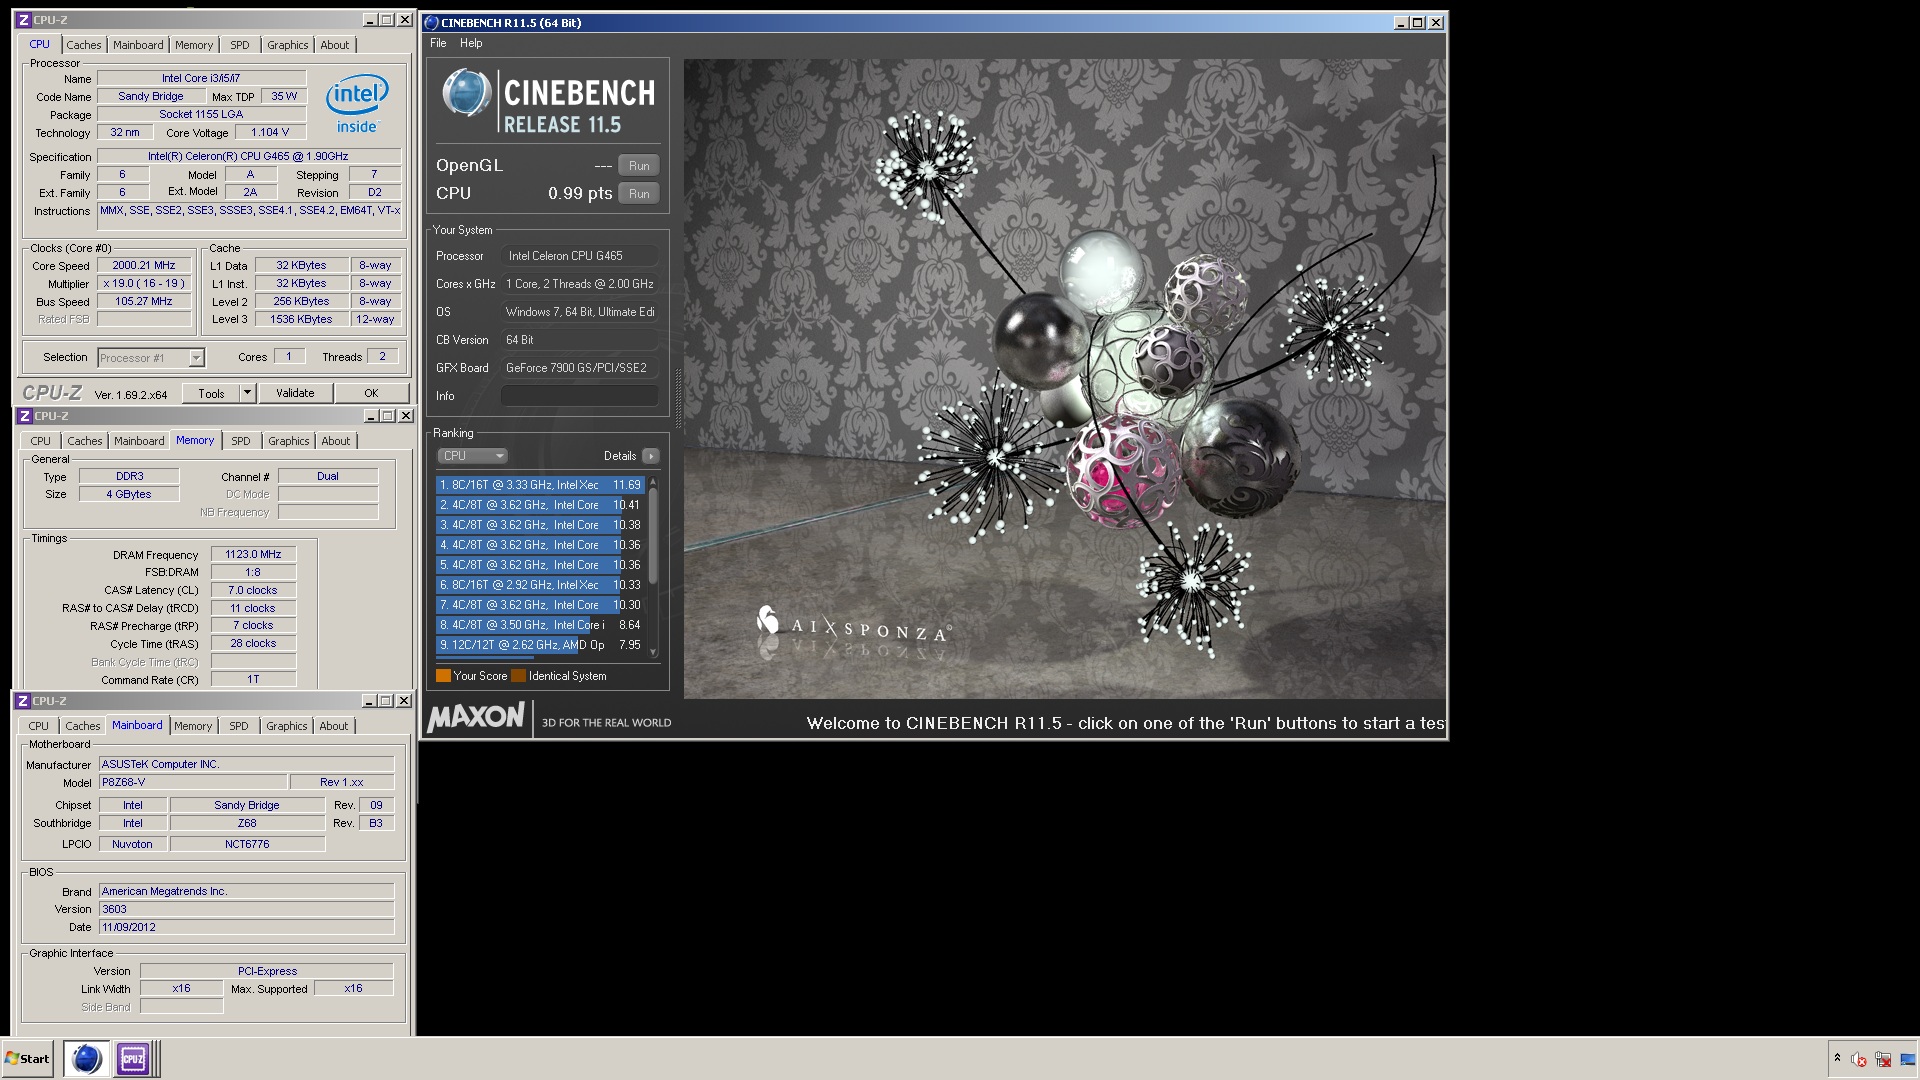Click Mainboard CPU-Z window title icon

click(23, 701)
